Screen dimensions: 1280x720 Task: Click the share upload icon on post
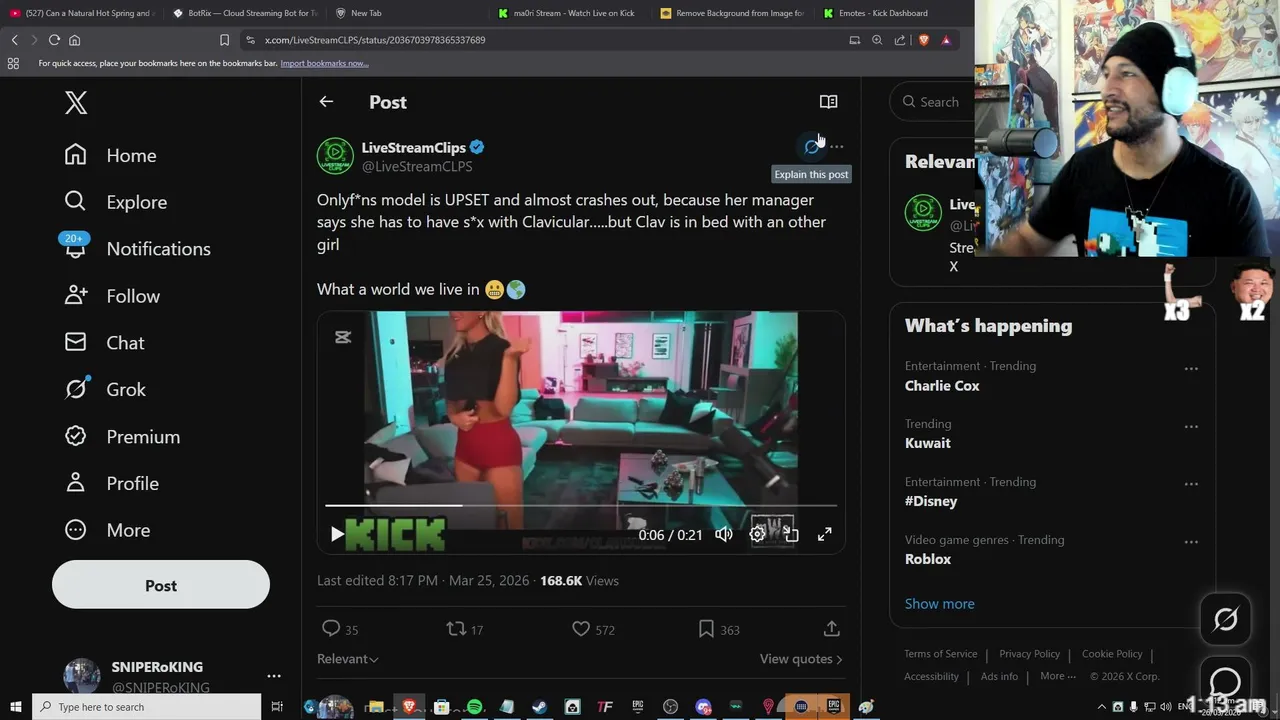coord(831,628)
